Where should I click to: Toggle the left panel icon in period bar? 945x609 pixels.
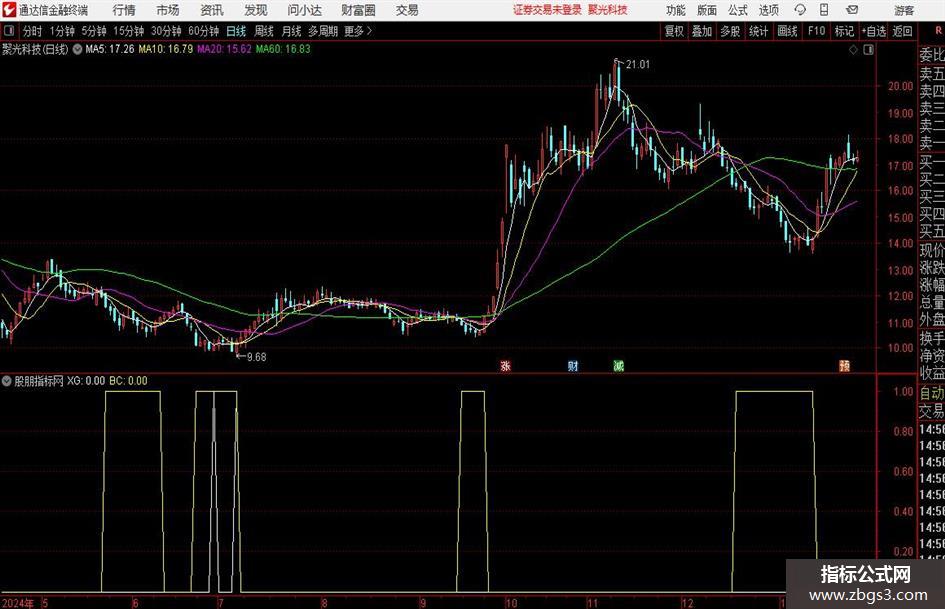pyautogui.click(x=9, y=31)
